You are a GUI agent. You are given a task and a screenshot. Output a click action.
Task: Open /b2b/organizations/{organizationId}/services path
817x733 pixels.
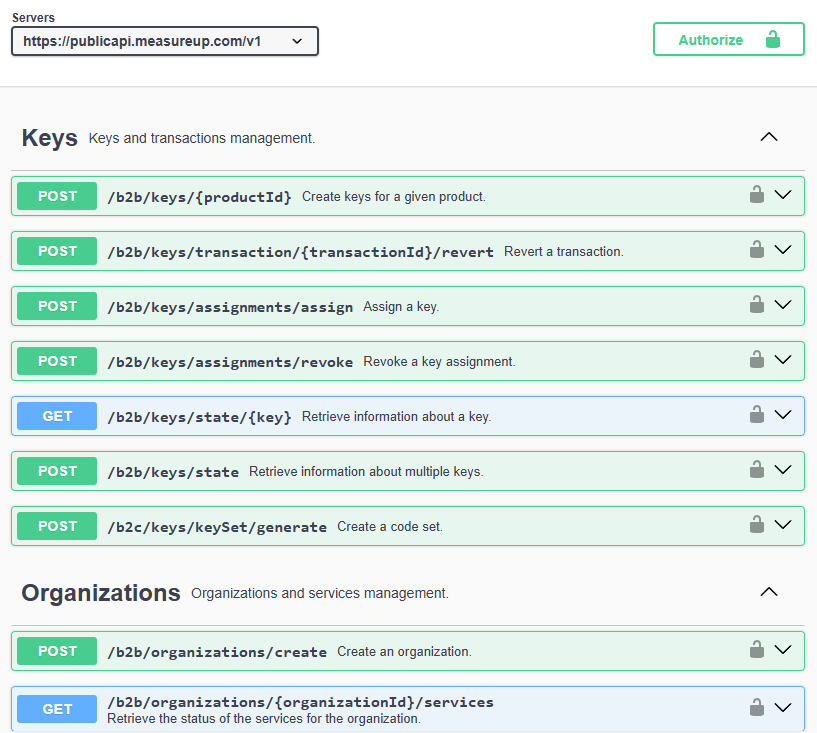coord(300,702)
